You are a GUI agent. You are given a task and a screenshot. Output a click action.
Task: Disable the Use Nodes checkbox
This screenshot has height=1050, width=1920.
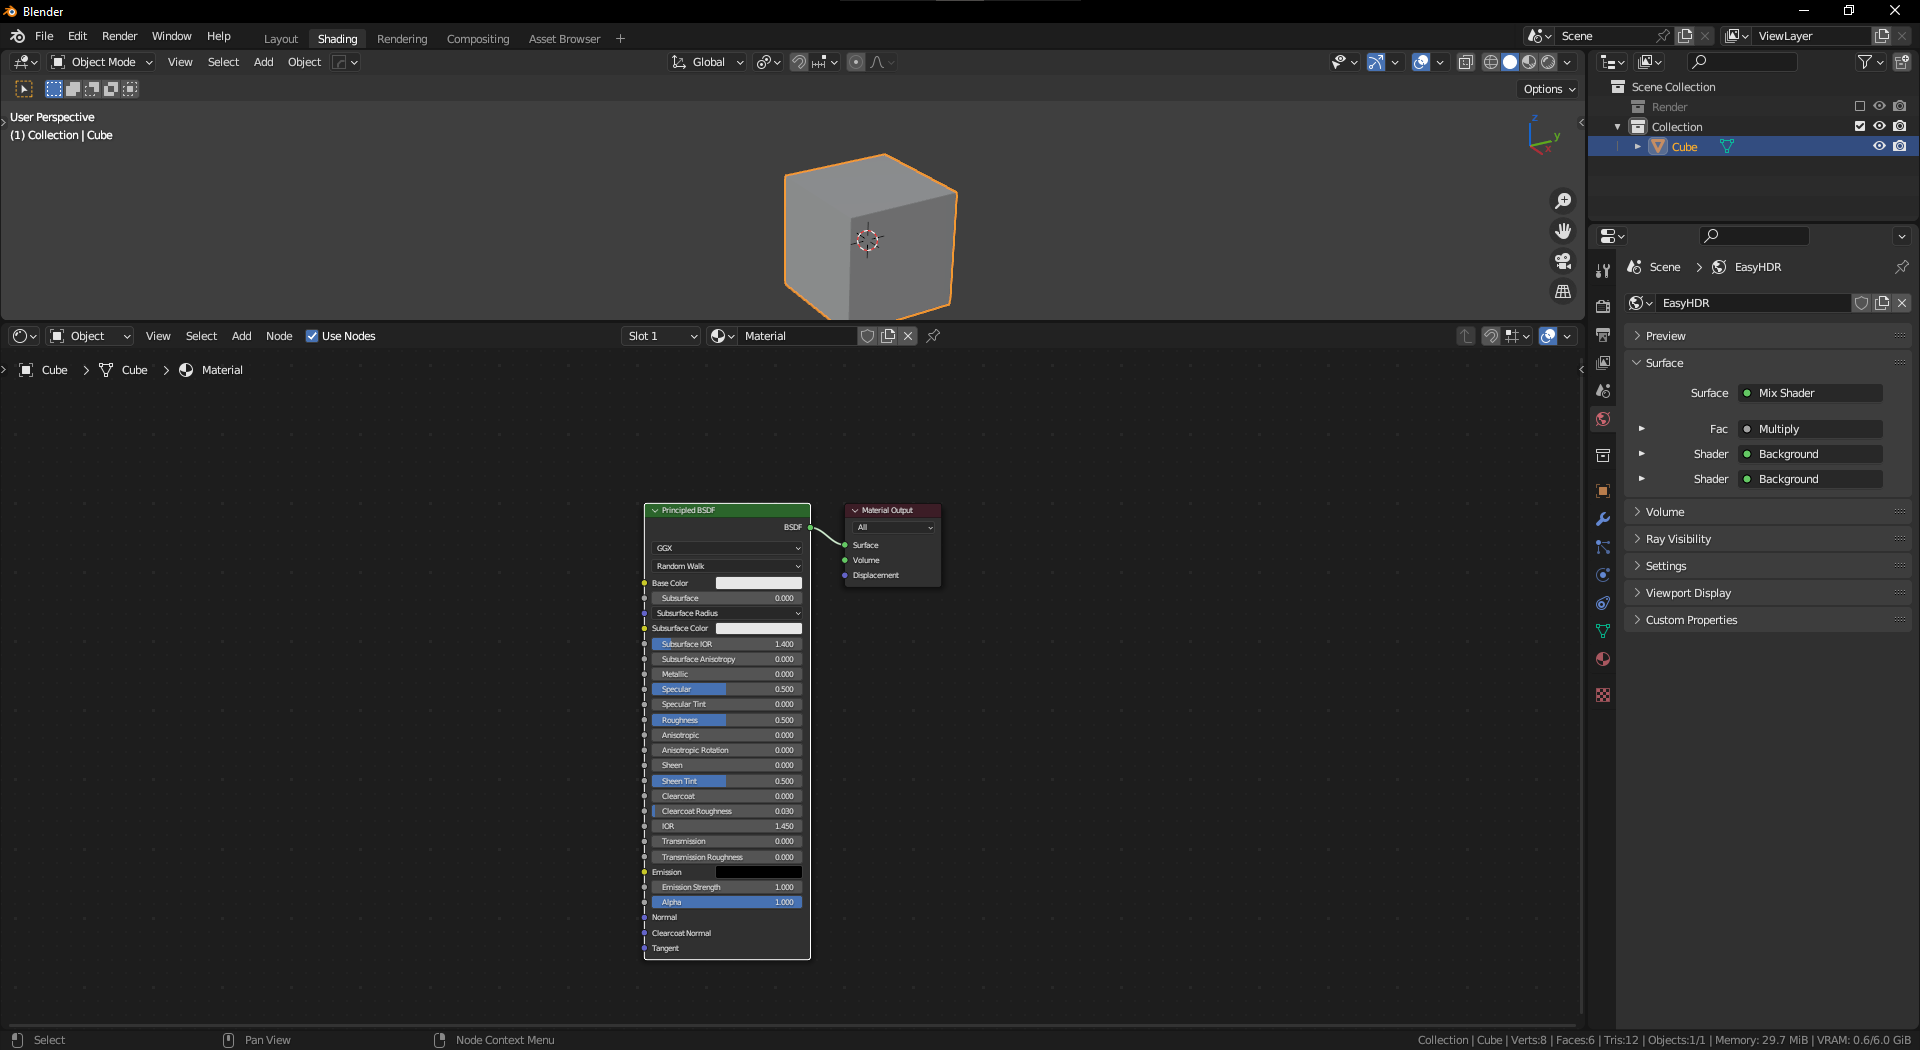[312, 336]
